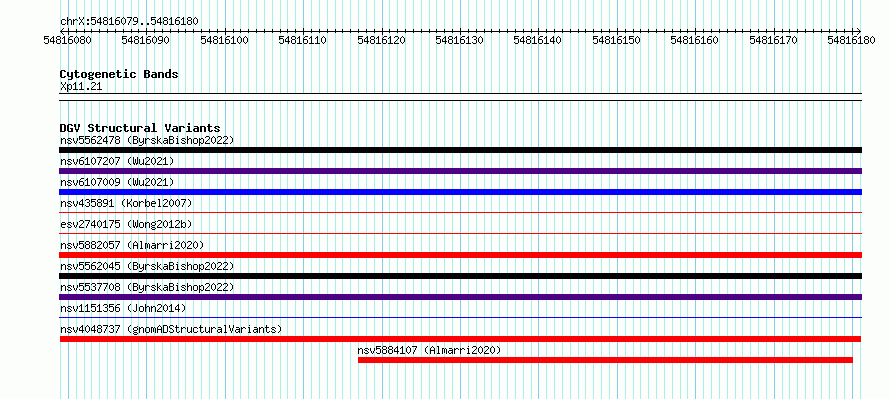The width and height of the screenshot is (890, 399).
Task: Open variant nsv435891 (Korbel2007) label
Action: coord(126,203)
